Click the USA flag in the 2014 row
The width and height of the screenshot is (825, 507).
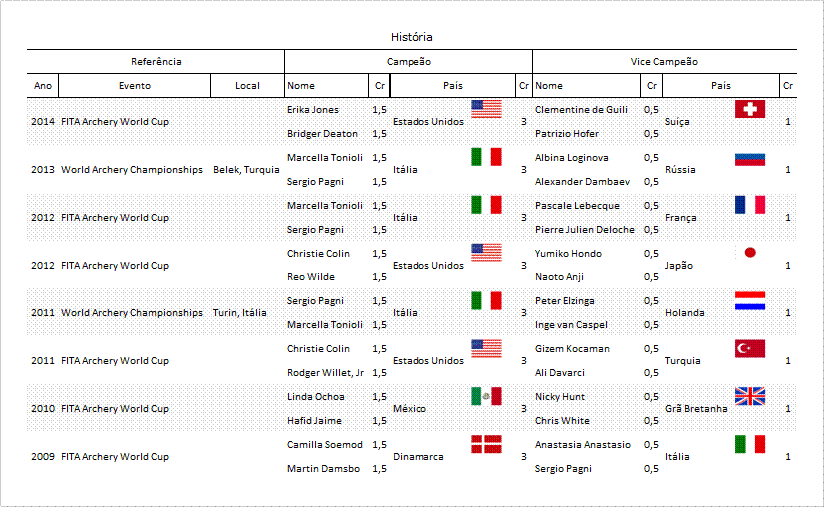pyautogui.click(x=486, y=109)
